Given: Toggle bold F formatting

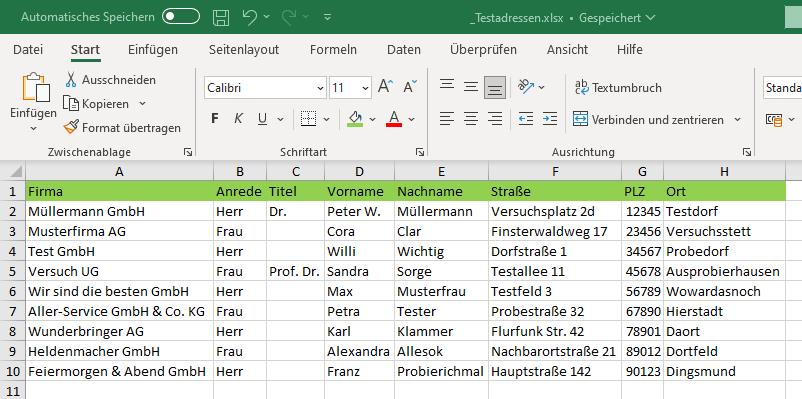Looking at the screenshot, I should pos(215,119).
